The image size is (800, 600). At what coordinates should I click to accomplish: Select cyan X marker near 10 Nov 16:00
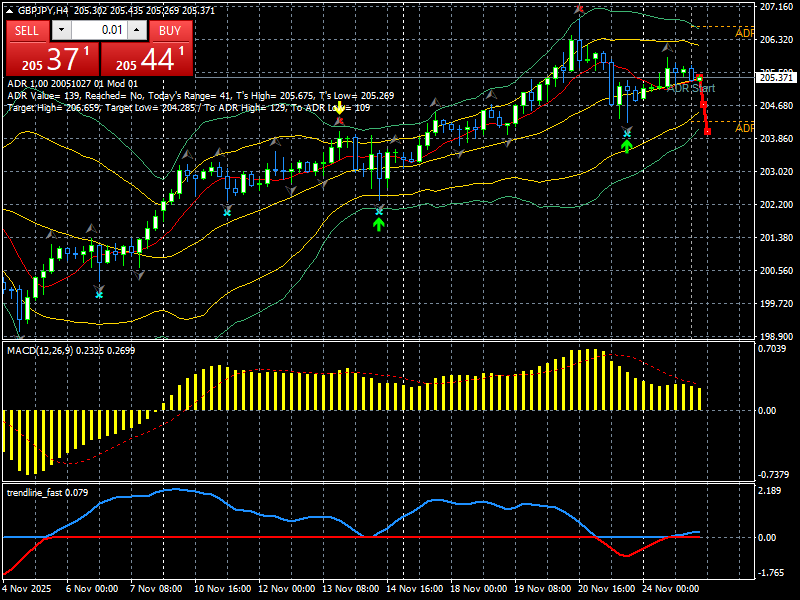227,212
